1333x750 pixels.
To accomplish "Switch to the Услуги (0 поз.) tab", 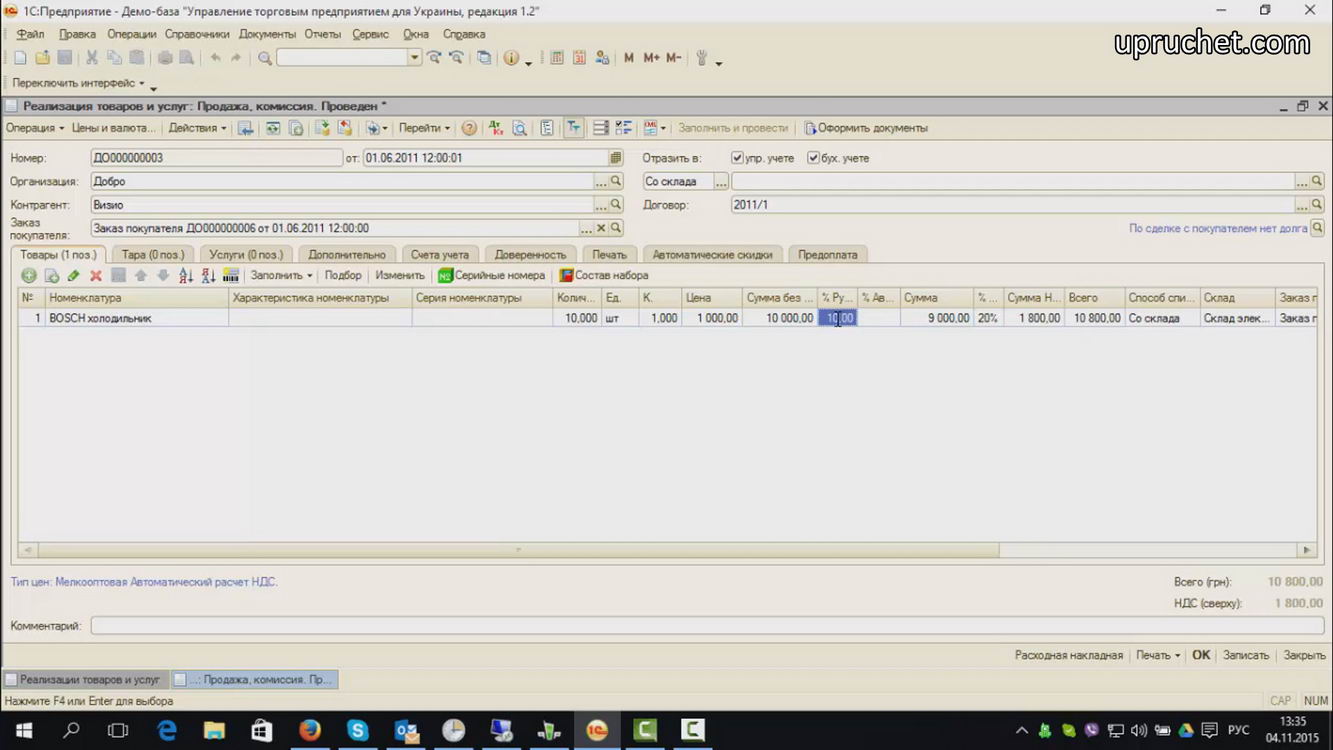I will (246, 255).
